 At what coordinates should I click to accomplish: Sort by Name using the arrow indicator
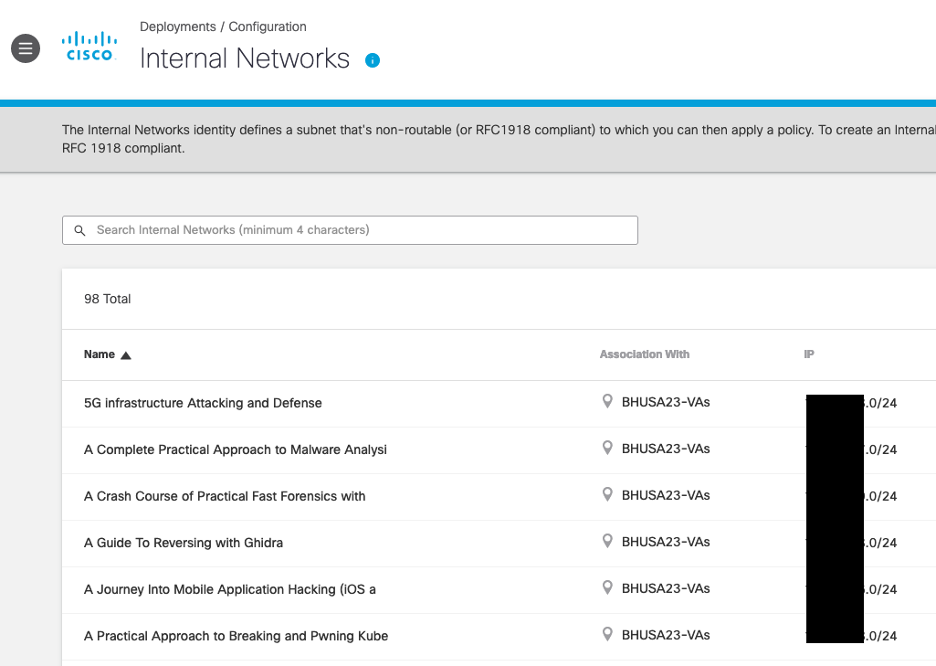[x=125, y=355]
